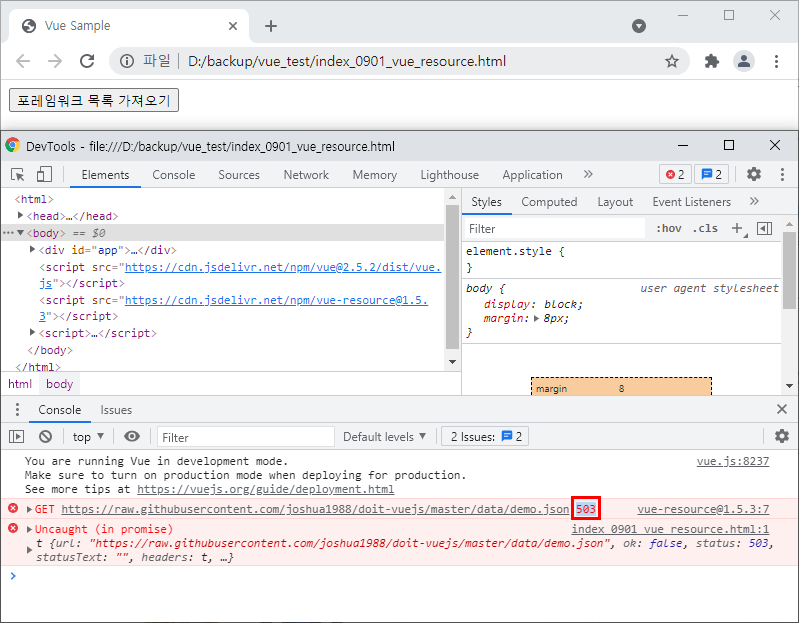Click the live expression eye icon
Image resolution: width=799 pixels, height=623 pixels.
(132, 437)
